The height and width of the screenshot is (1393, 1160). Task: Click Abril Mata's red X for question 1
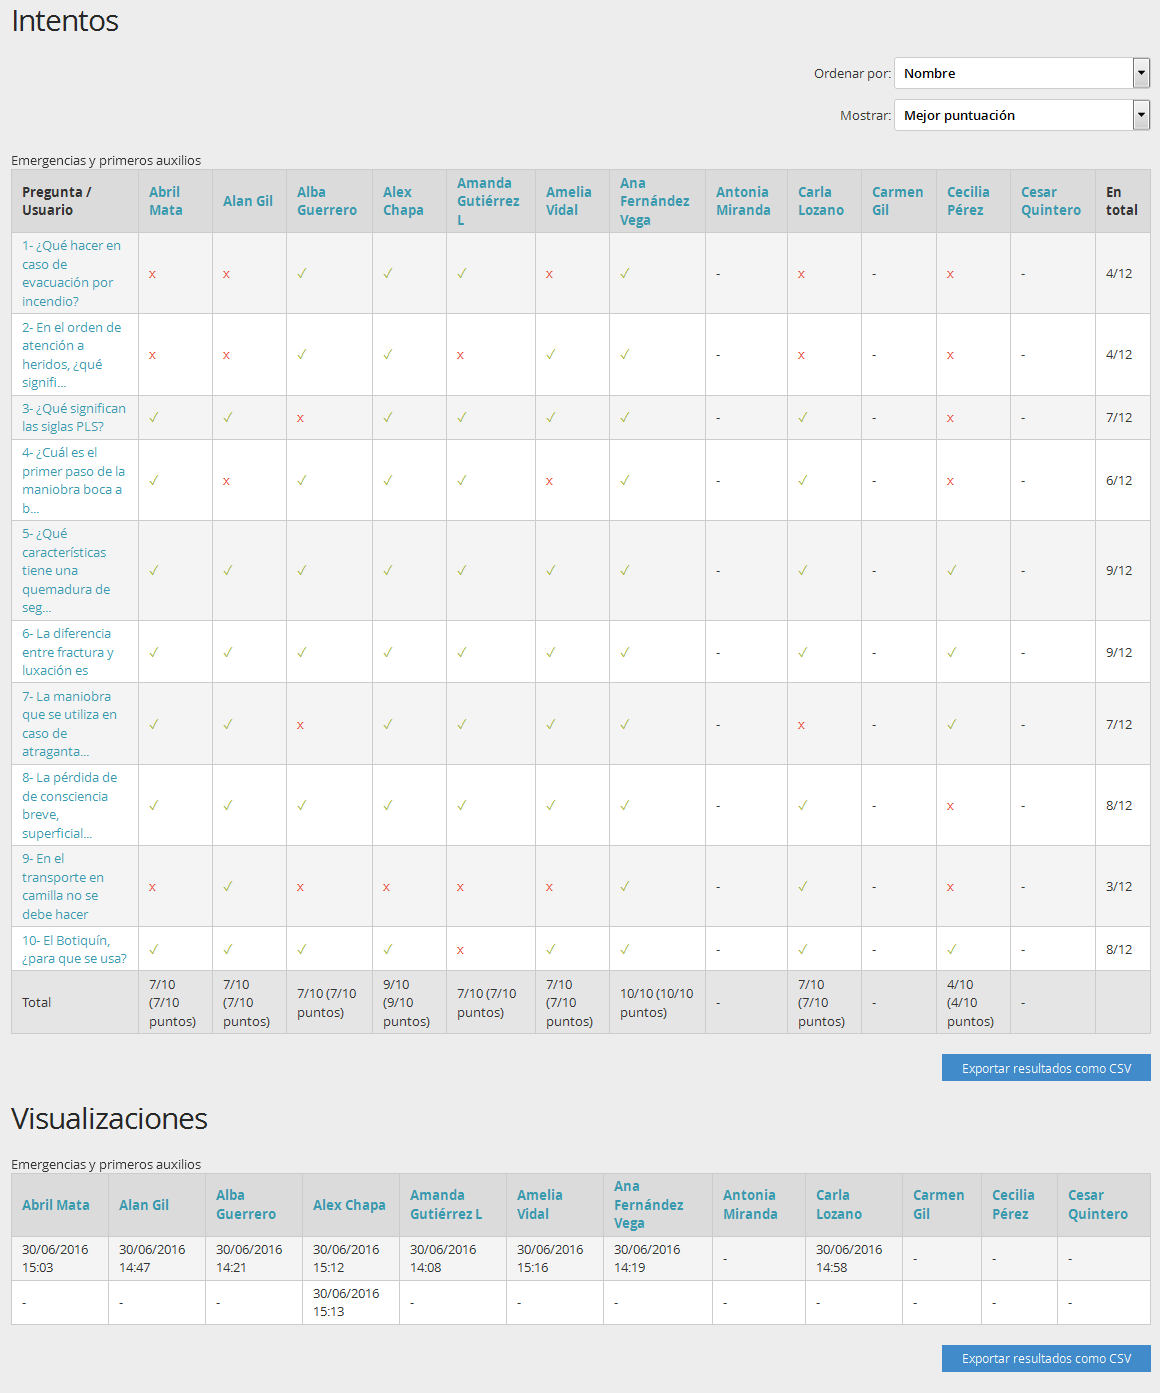click(x=152, y=274)
